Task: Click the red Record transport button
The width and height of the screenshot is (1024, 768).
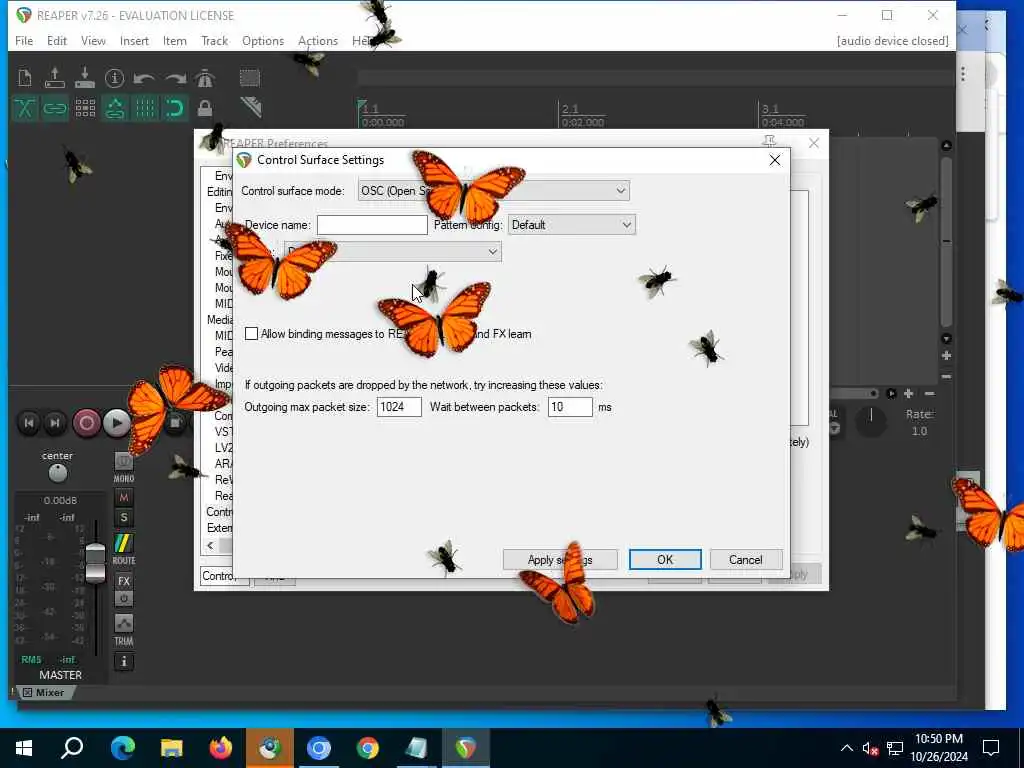Action: coord(86,423)
